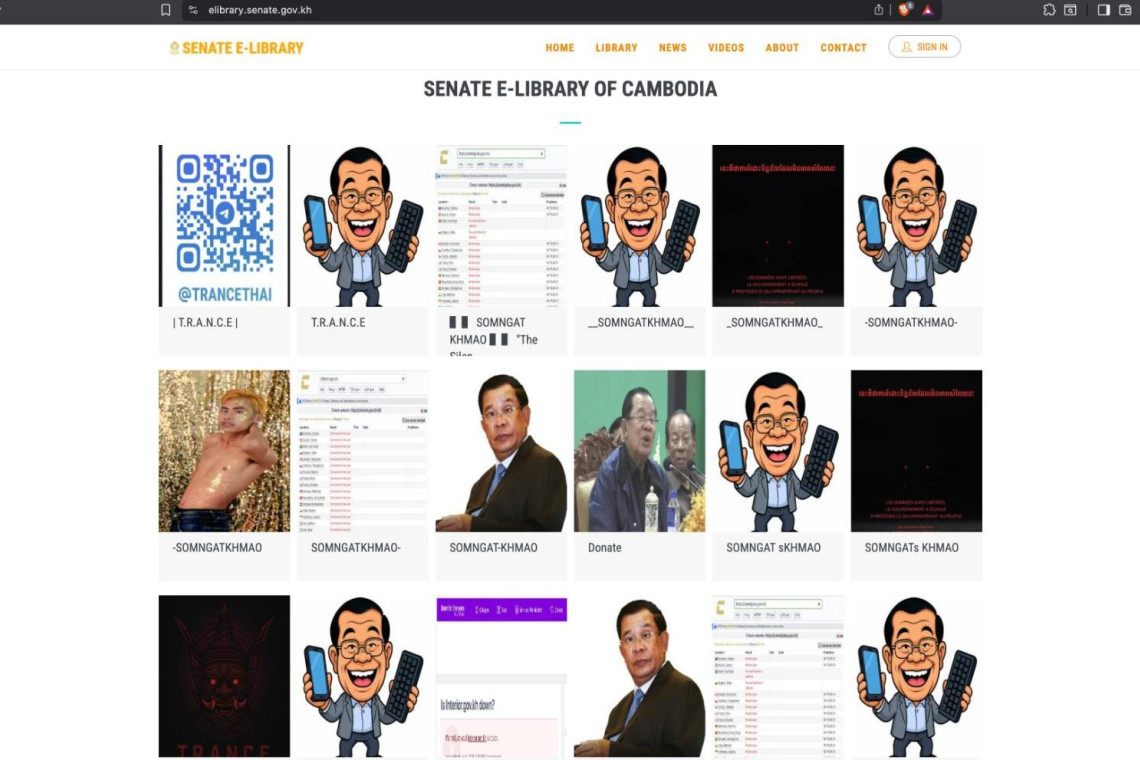Toggle the browser sidebar panel icon

point(1104,10)
